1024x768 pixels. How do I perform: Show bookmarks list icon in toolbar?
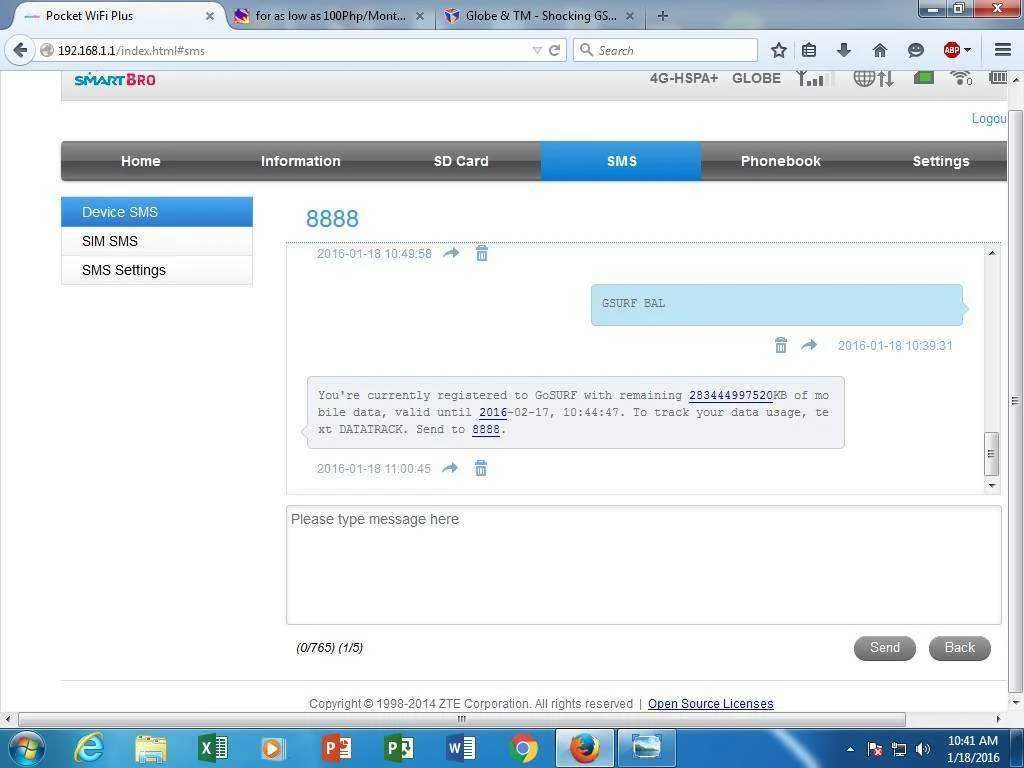809,50
